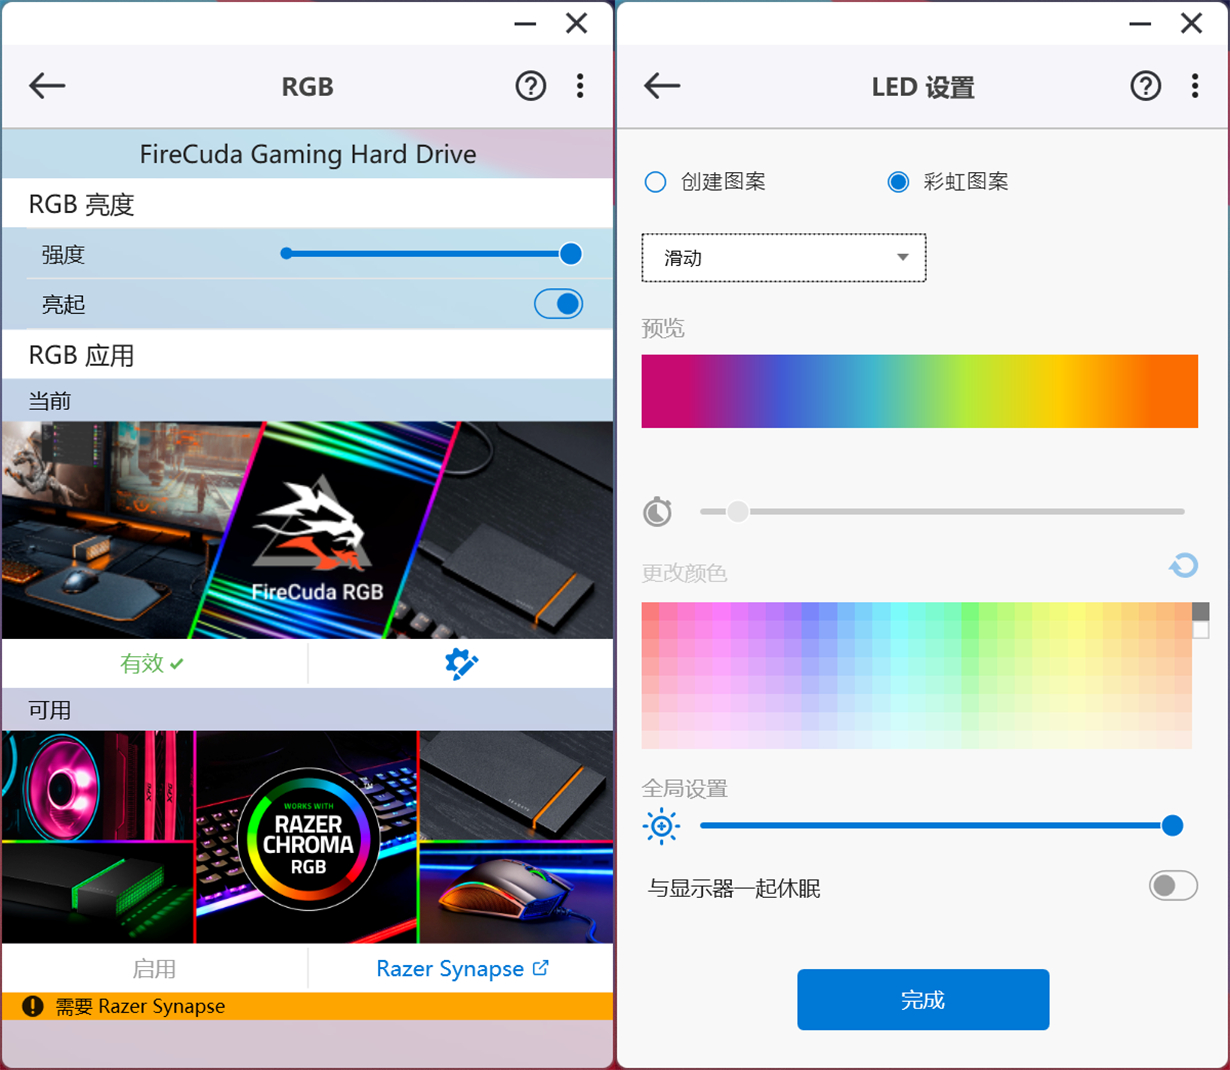This screenshot has width=1230, height=1070.
Task: Click the rainbow 预览 gradient bar
Action: coord(920,391)
